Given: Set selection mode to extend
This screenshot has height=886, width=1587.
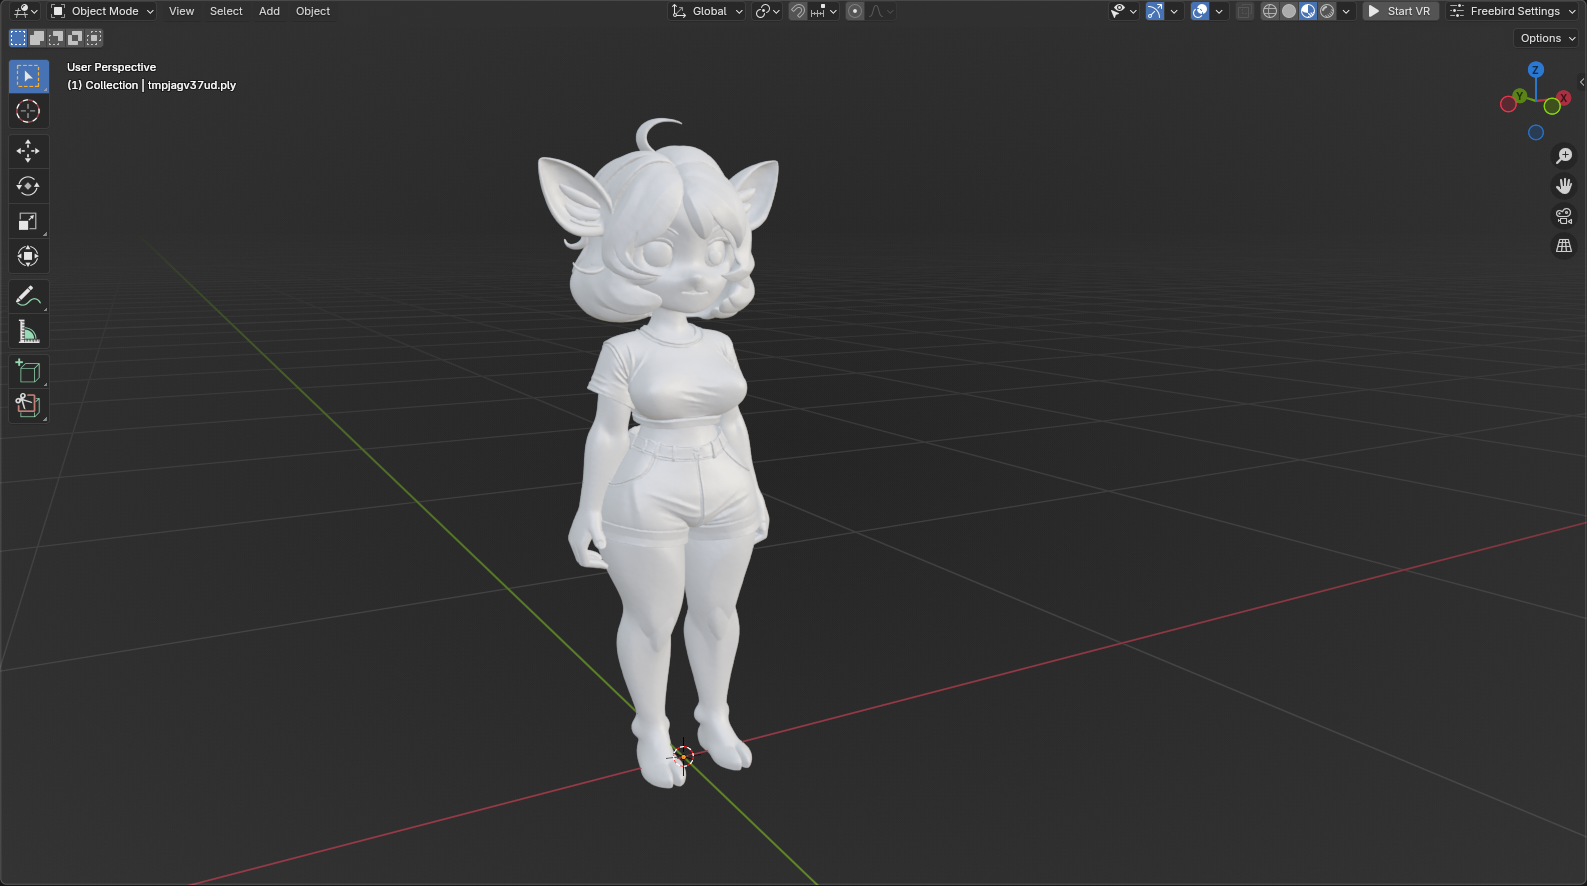Looking at the screenshot, I should [x=37, y=38].
